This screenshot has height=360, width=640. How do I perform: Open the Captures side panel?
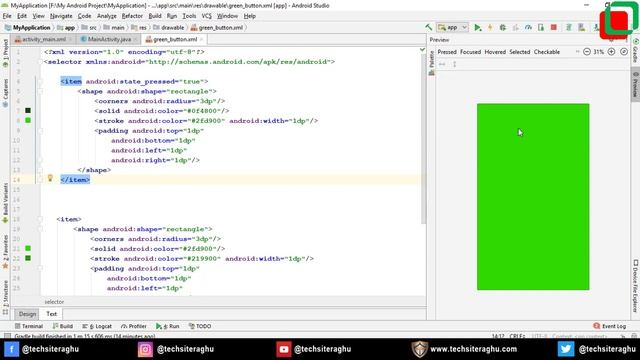click(x=5, y=93)
